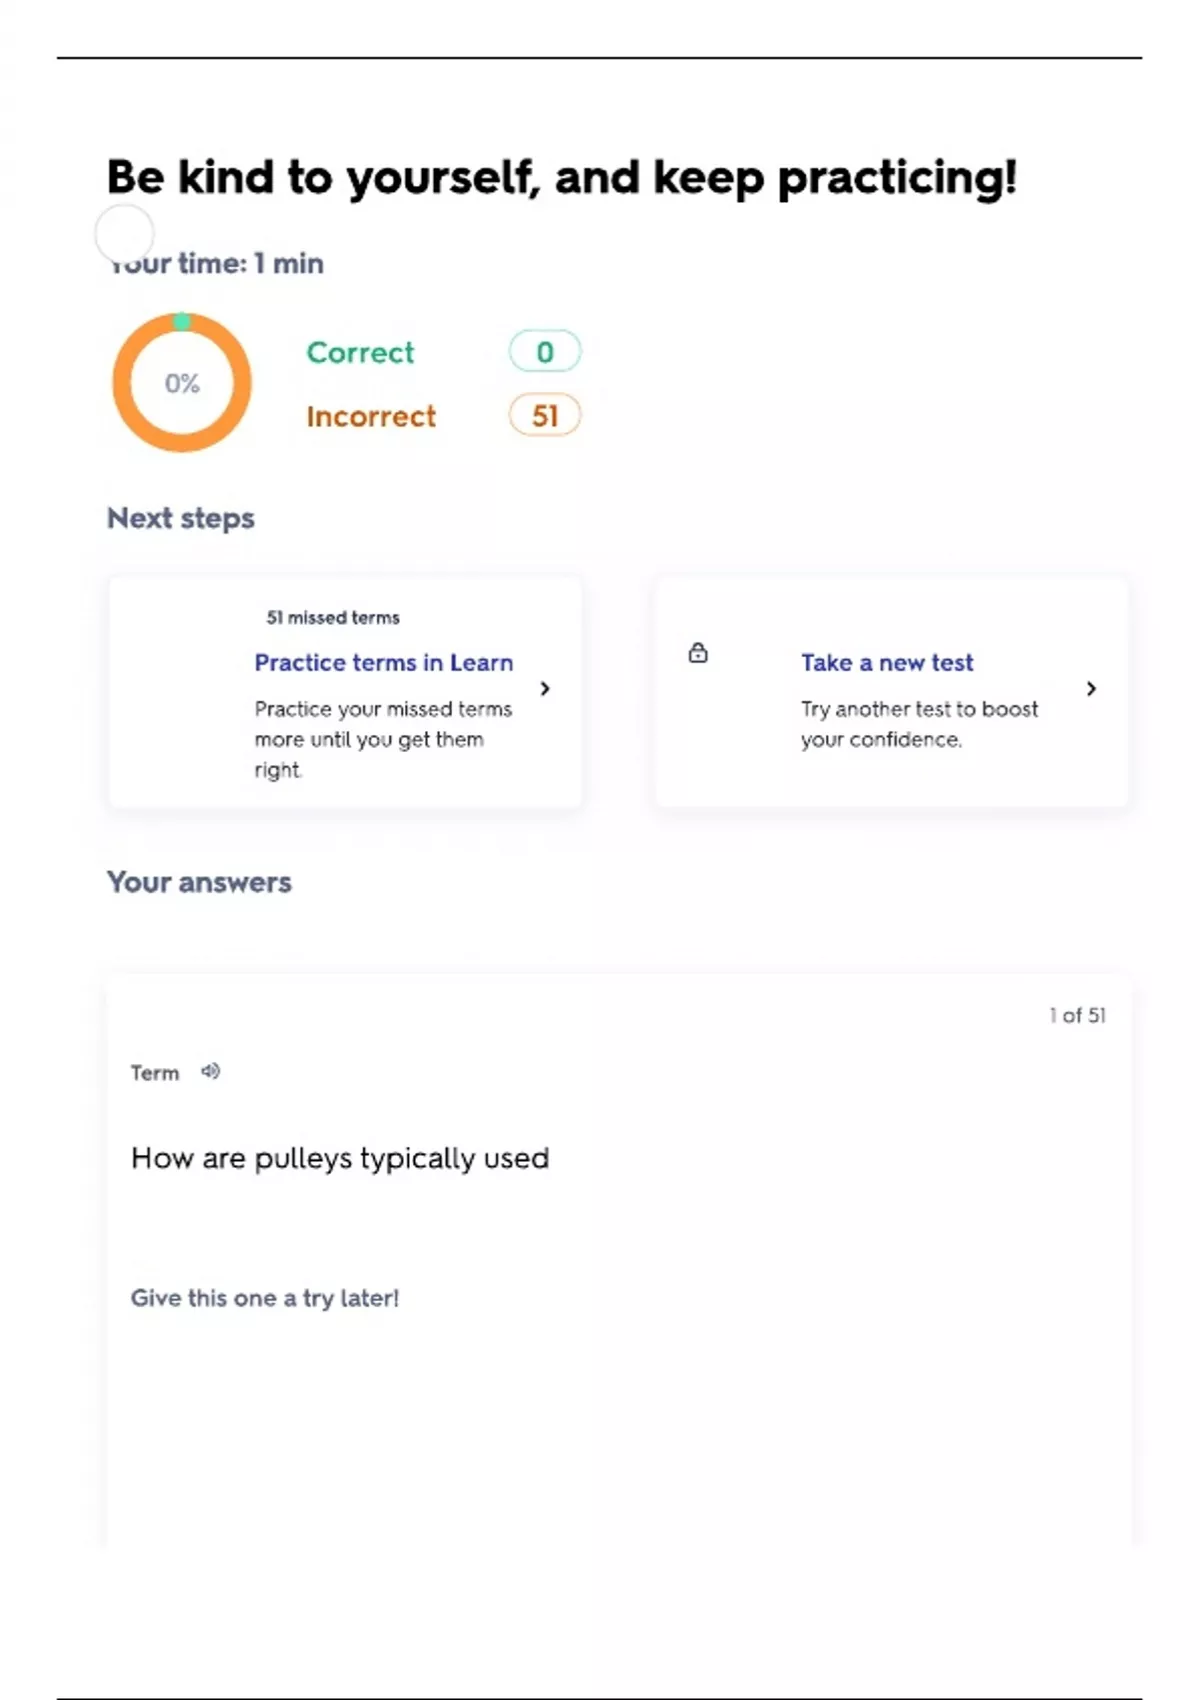Image resolution: width=1200 pixels, height=1700 pixels.
Task: Click the orange Incorrect label
Action: tap(371, 416)
